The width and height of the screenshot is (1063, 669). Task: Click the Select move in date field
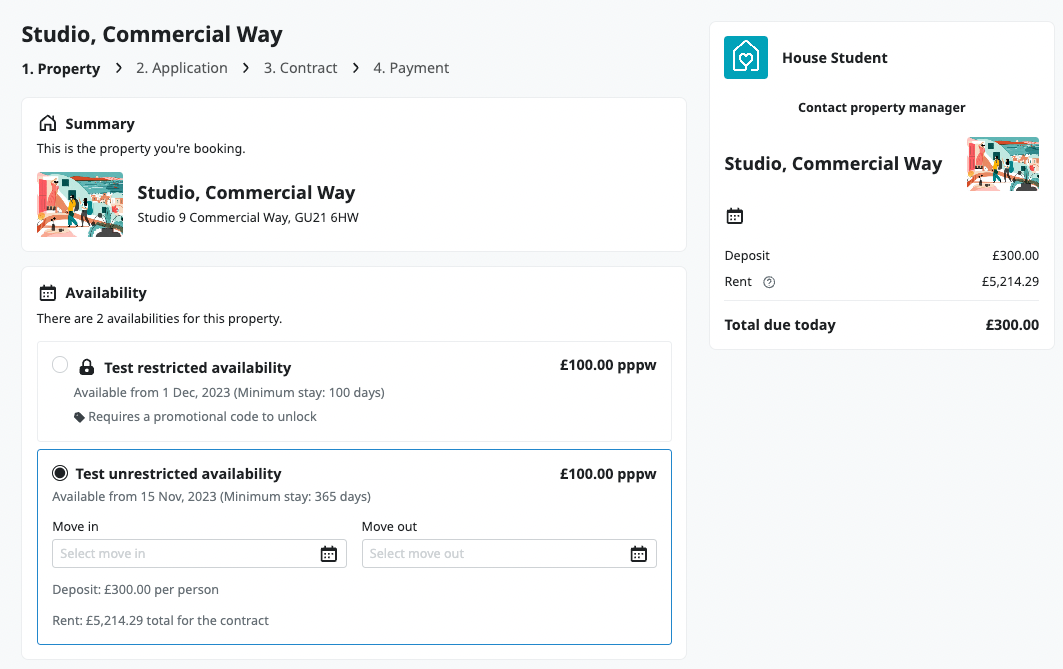(x=185, y=554)
